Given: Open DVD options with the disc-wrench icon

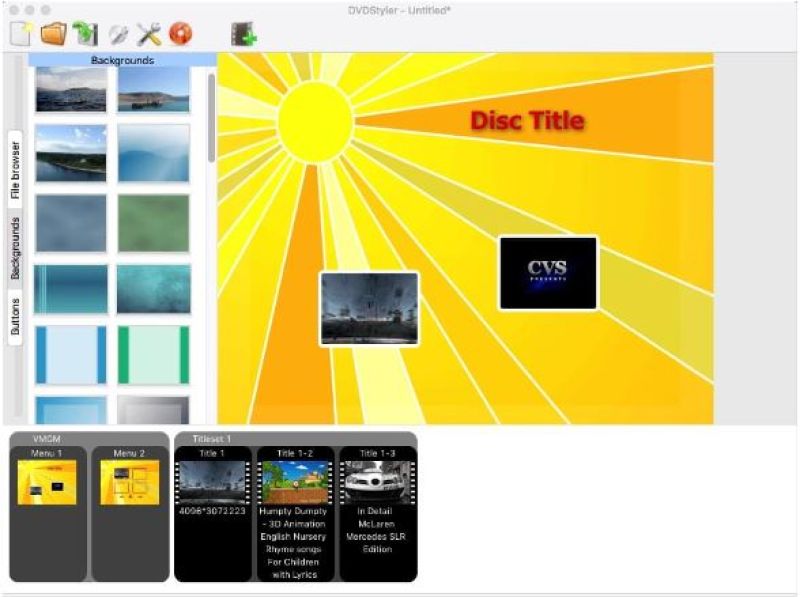Looking at the screenshot, I should tap(118, 34).
